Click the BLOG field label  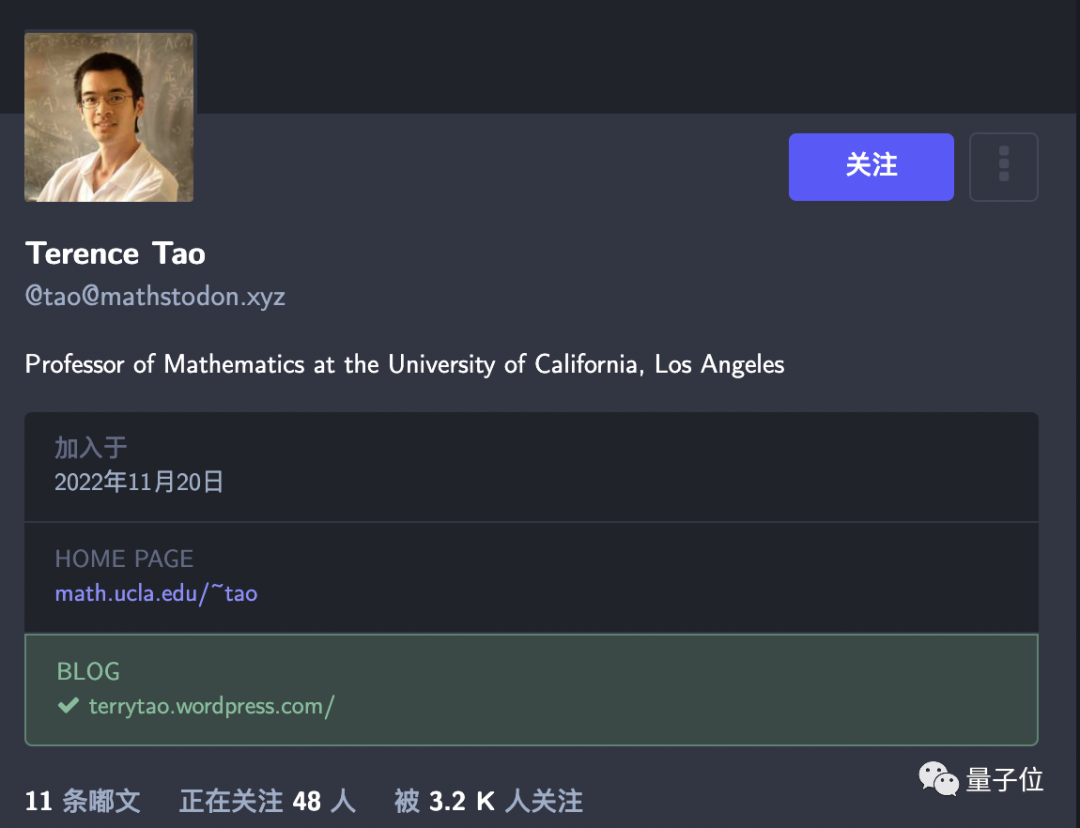tap(88, 671)
